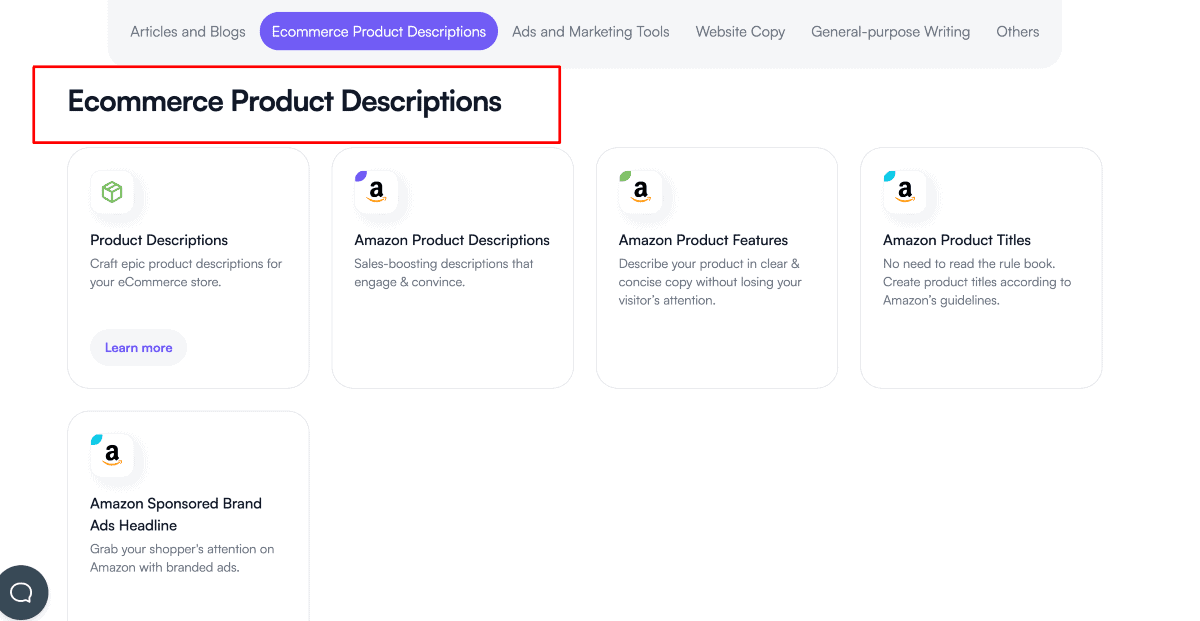
Task: Click the Learn more button
Action: [139, 348]
